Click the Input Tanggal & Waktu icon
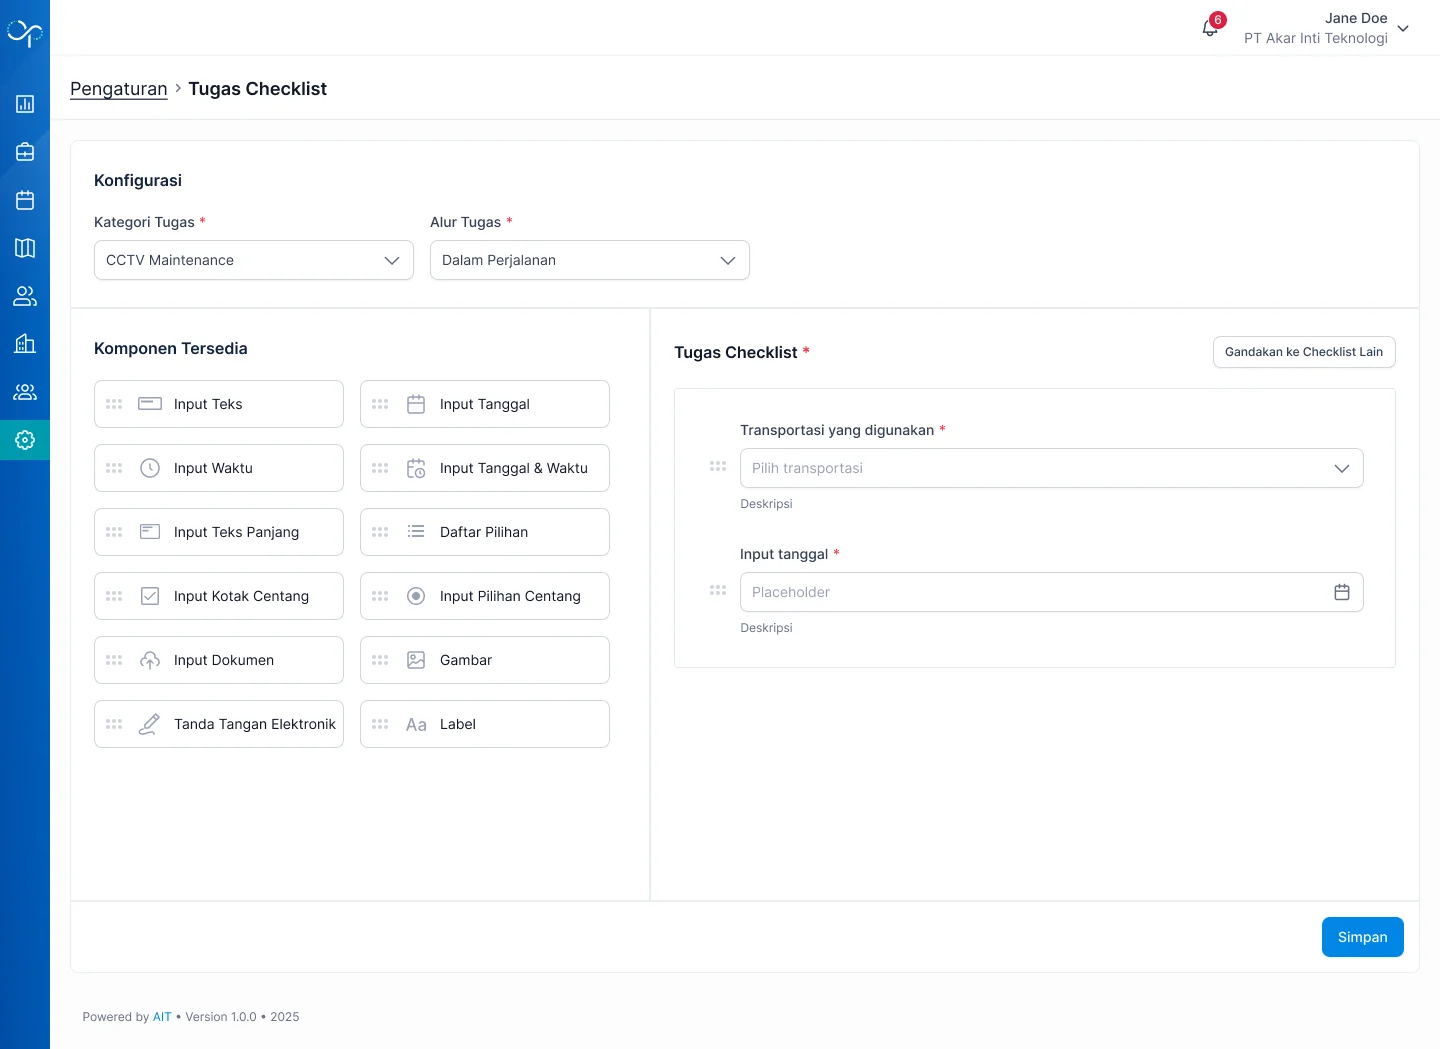Screen dimensions: 1440x1049 (x=416, y=468)
